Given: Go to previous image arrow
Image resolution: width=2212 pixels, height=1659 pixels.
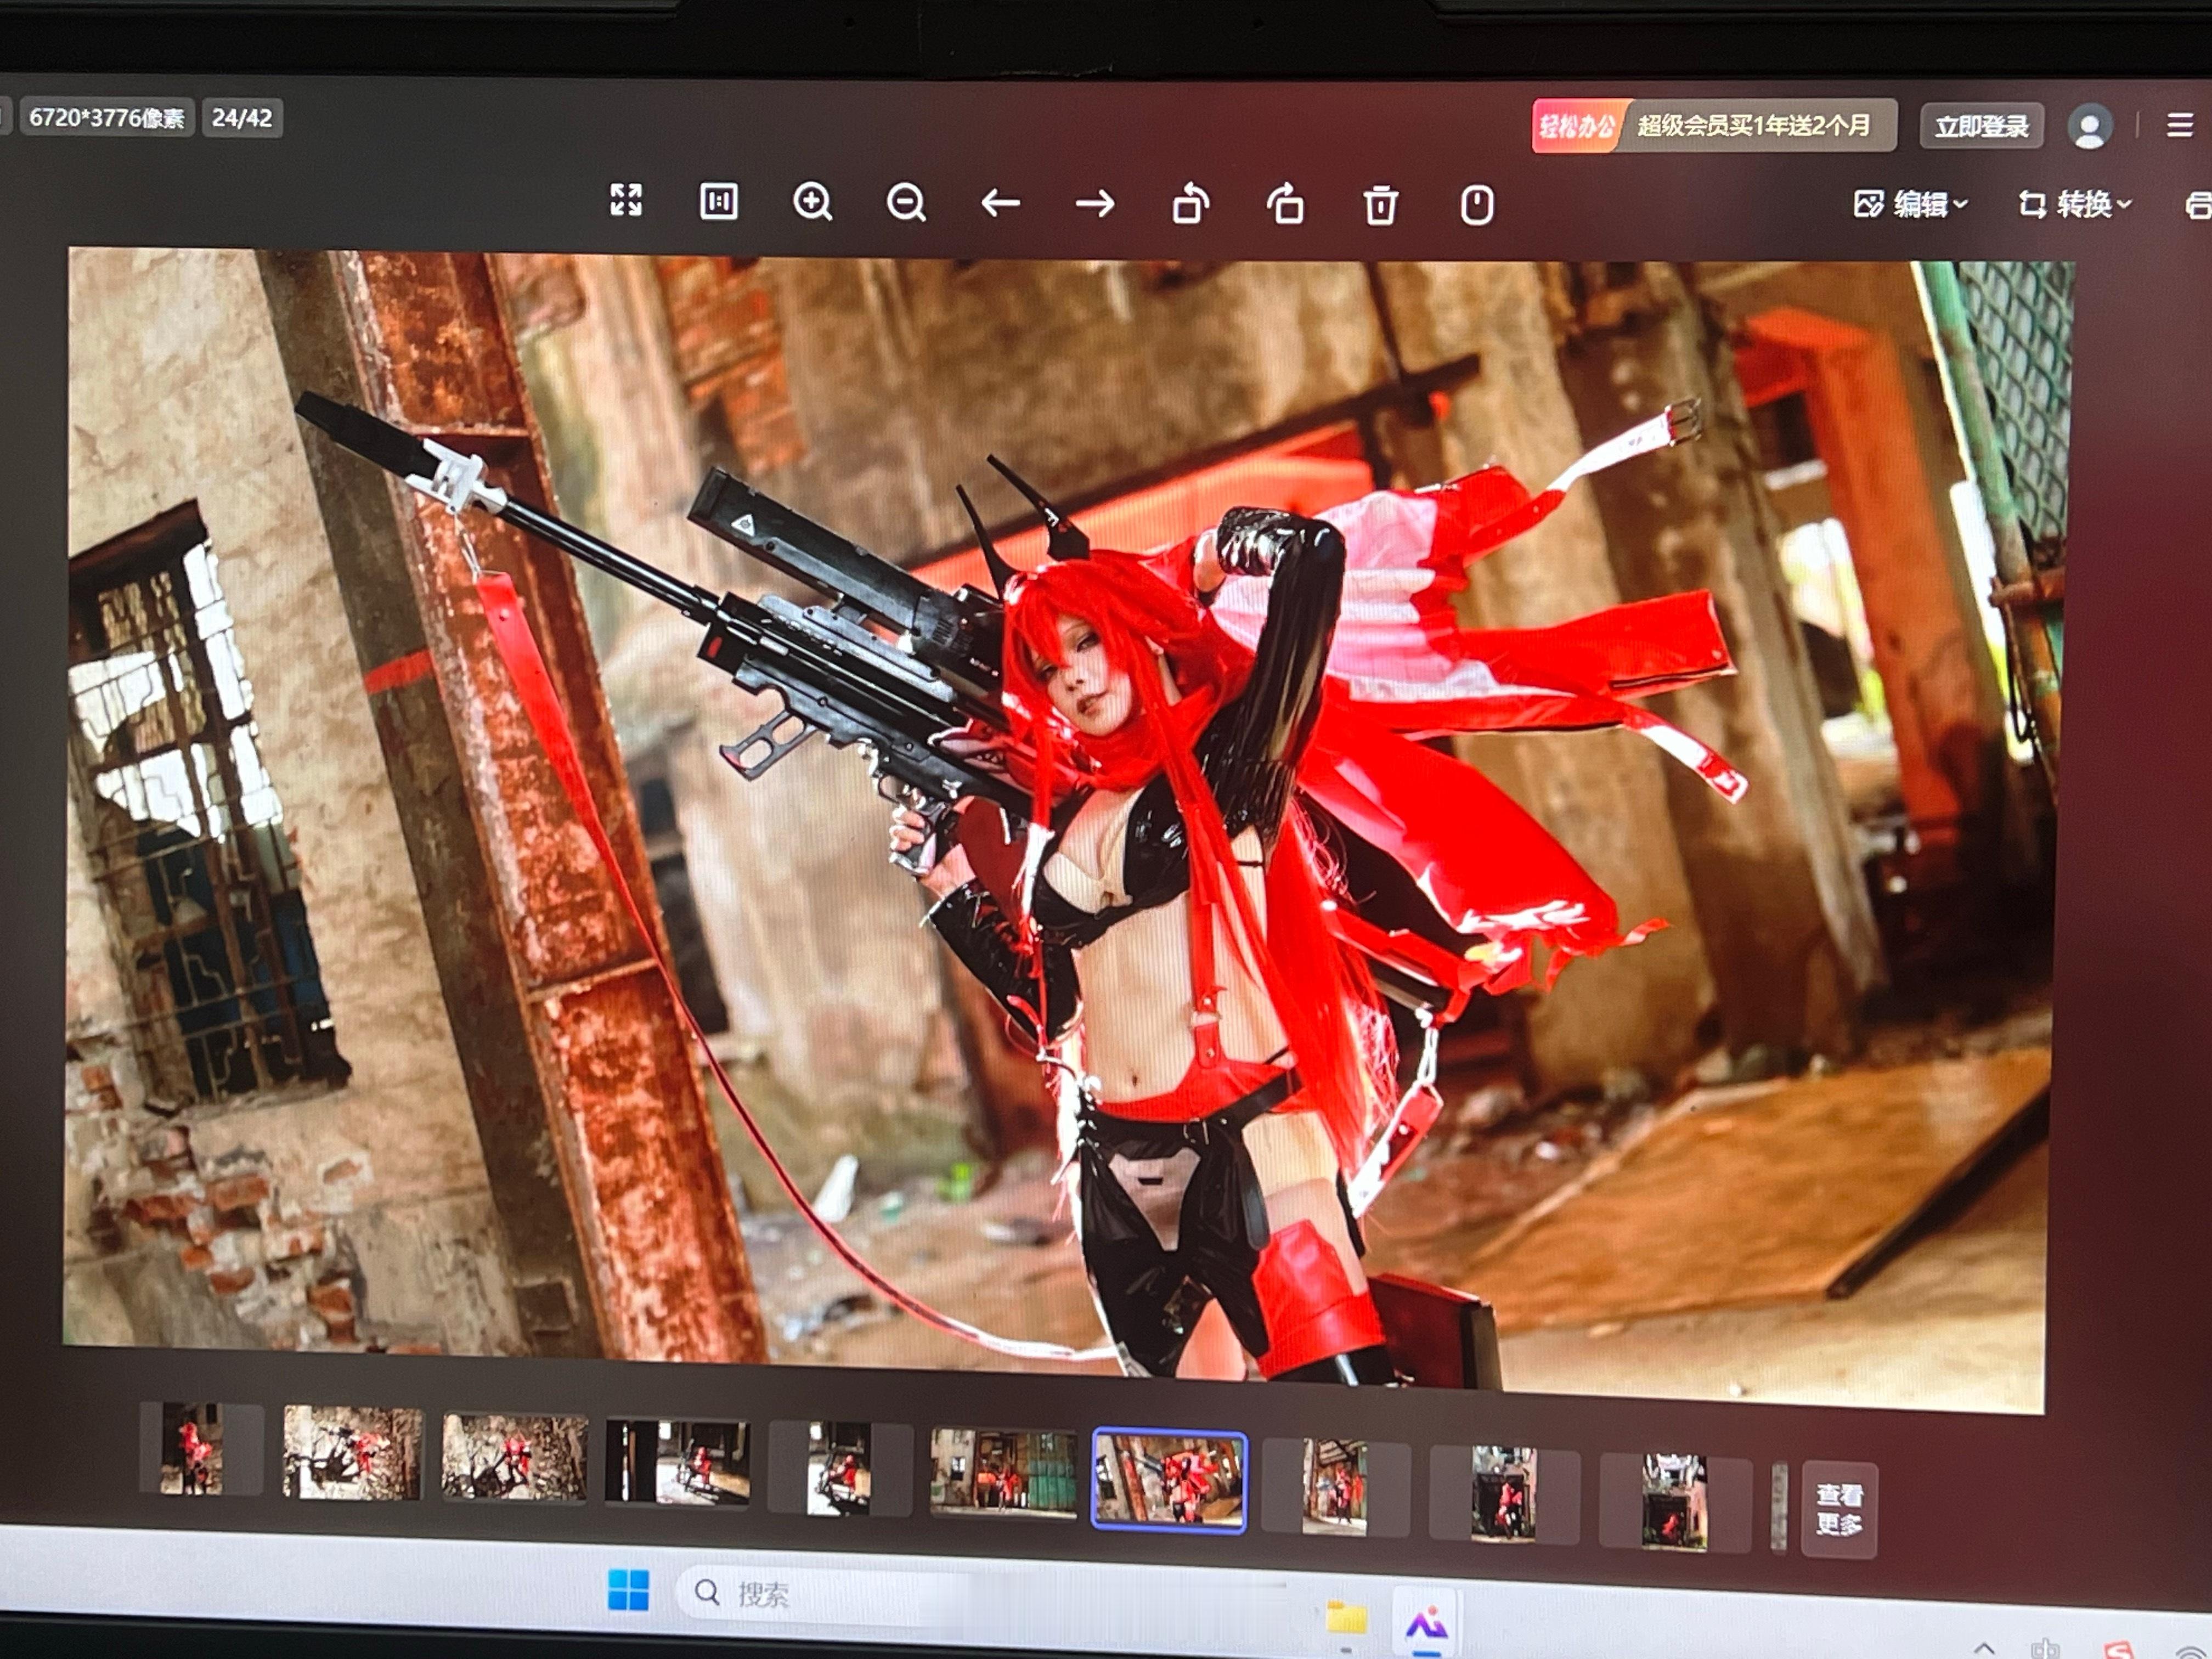Looking at the screenshot, I should coord(1000,204).
